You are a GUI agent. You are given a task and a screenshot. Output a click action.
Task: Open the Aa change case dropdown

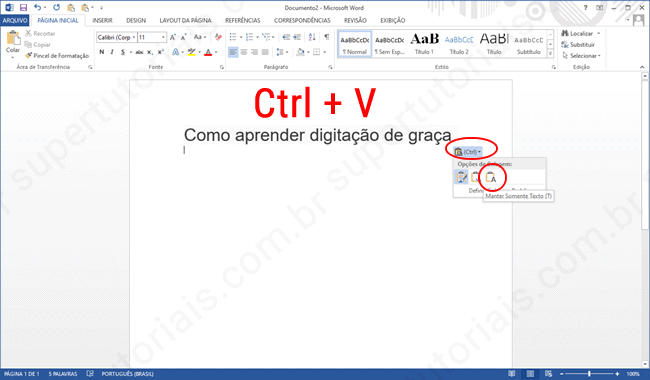click(200, 37)
